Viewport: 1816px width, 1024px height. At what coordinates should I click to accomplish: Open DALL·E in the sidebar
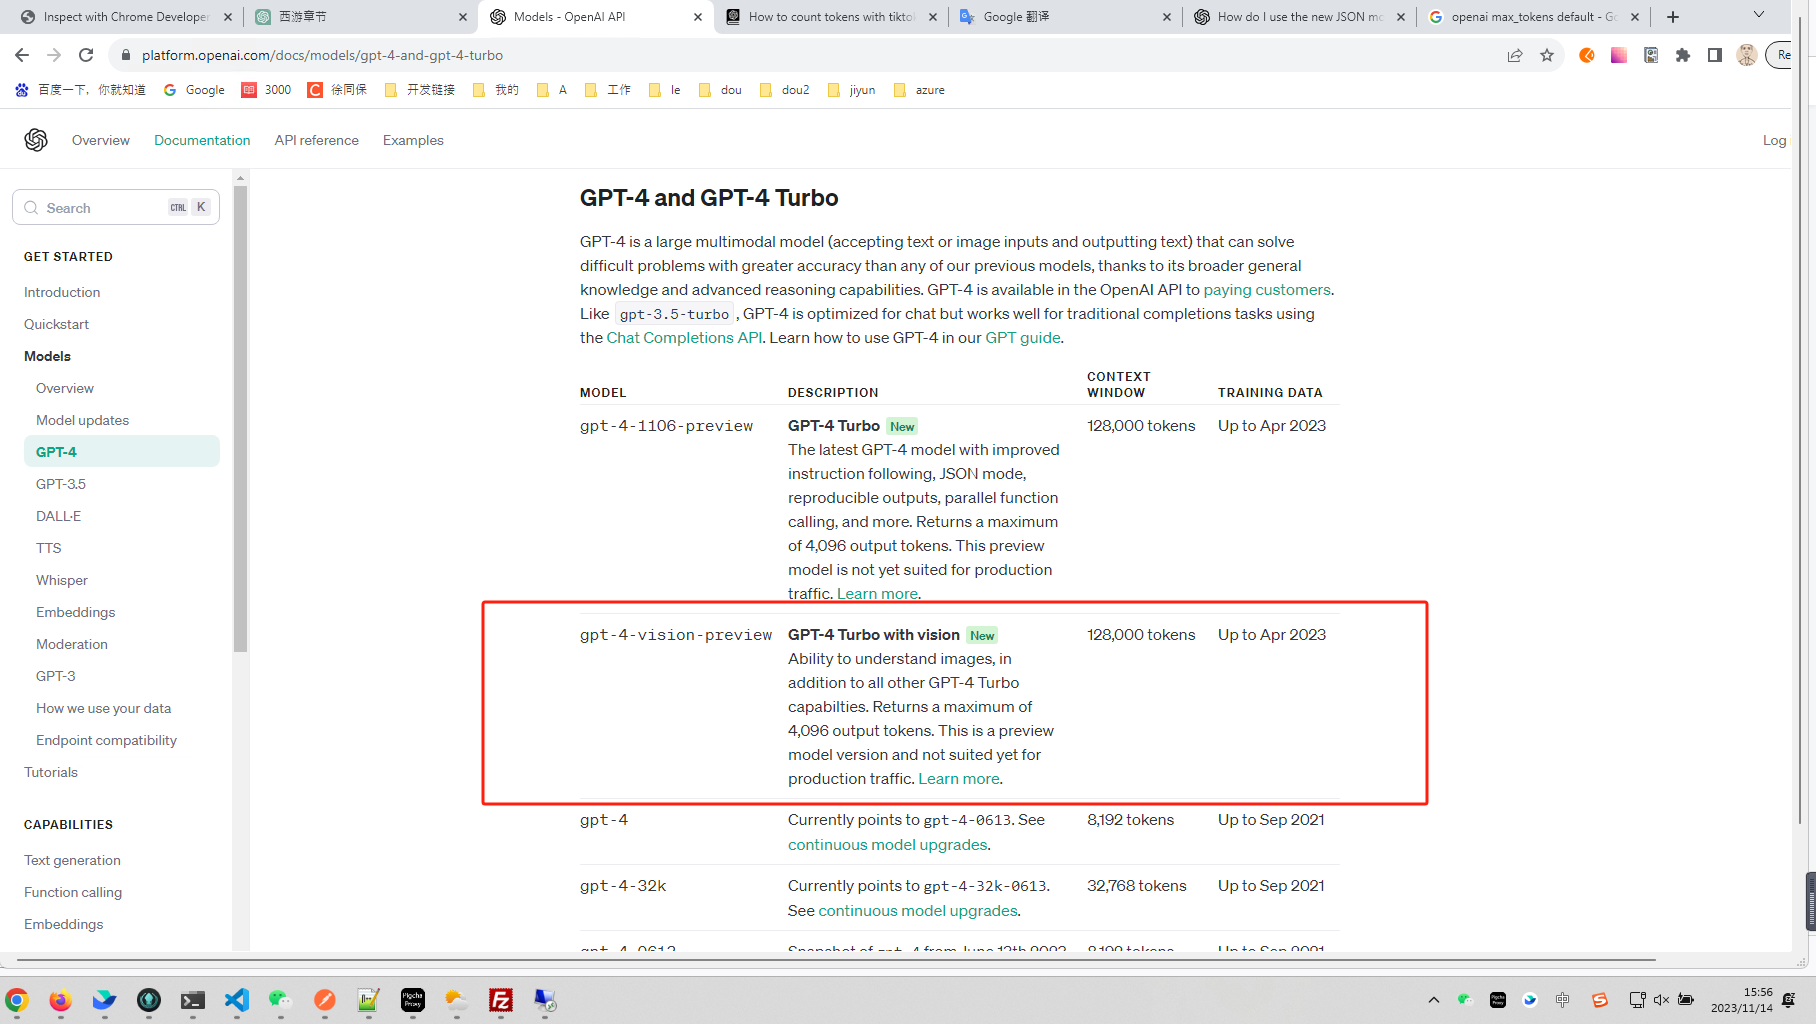point(58,516)
